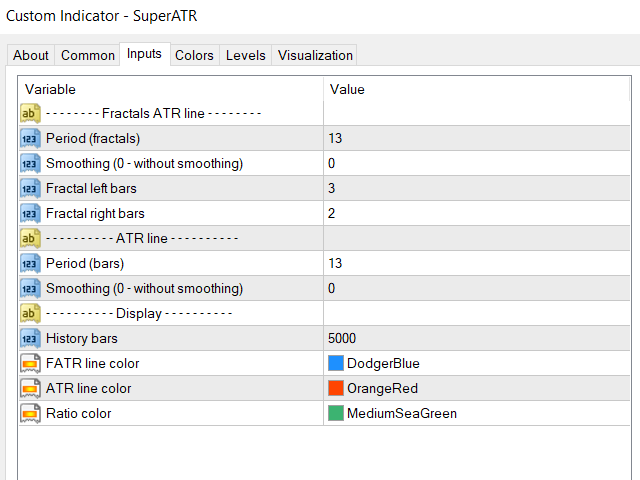Click the integer icon next to Fractal right bars
Viewport: 640px width, 480px height.
tap(30, 213)
